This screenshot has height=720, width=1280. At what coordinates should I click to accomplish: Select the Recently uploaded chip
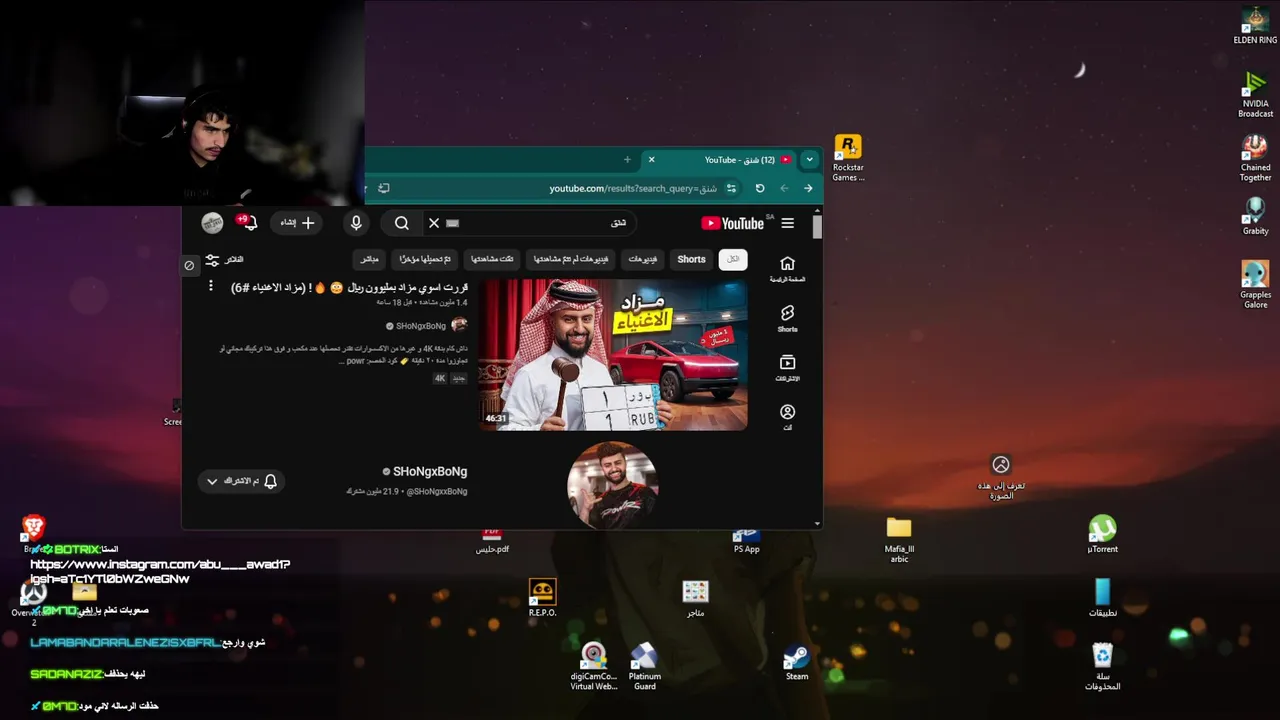point(425,259)
